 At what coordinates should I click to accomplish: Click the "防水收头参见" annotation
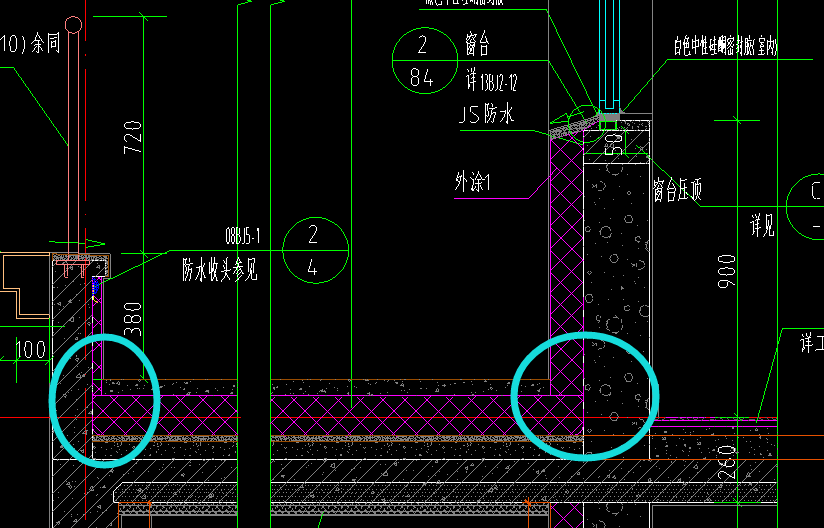pos(220,270)
